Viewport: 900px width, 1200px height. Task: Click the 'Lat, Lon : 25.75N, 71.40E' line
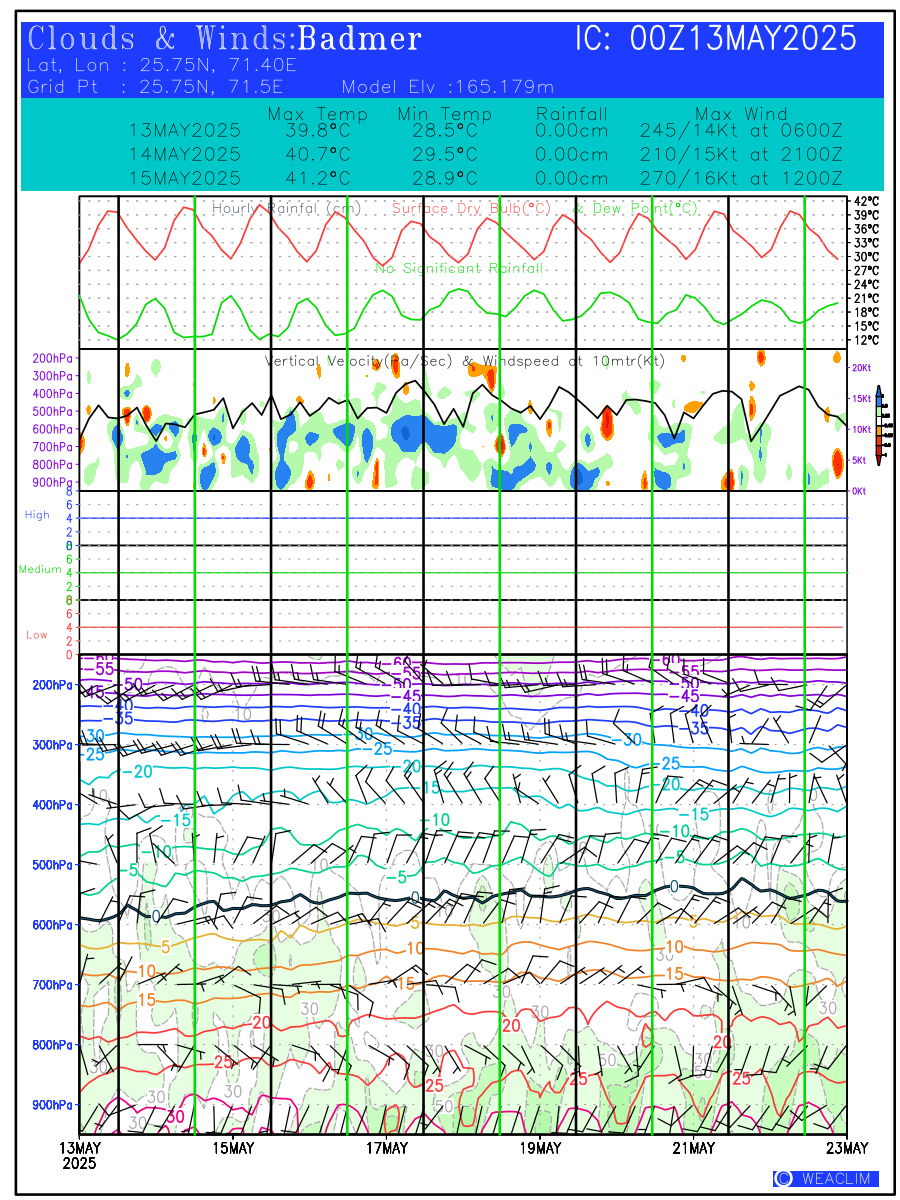[x=163, y=66]
